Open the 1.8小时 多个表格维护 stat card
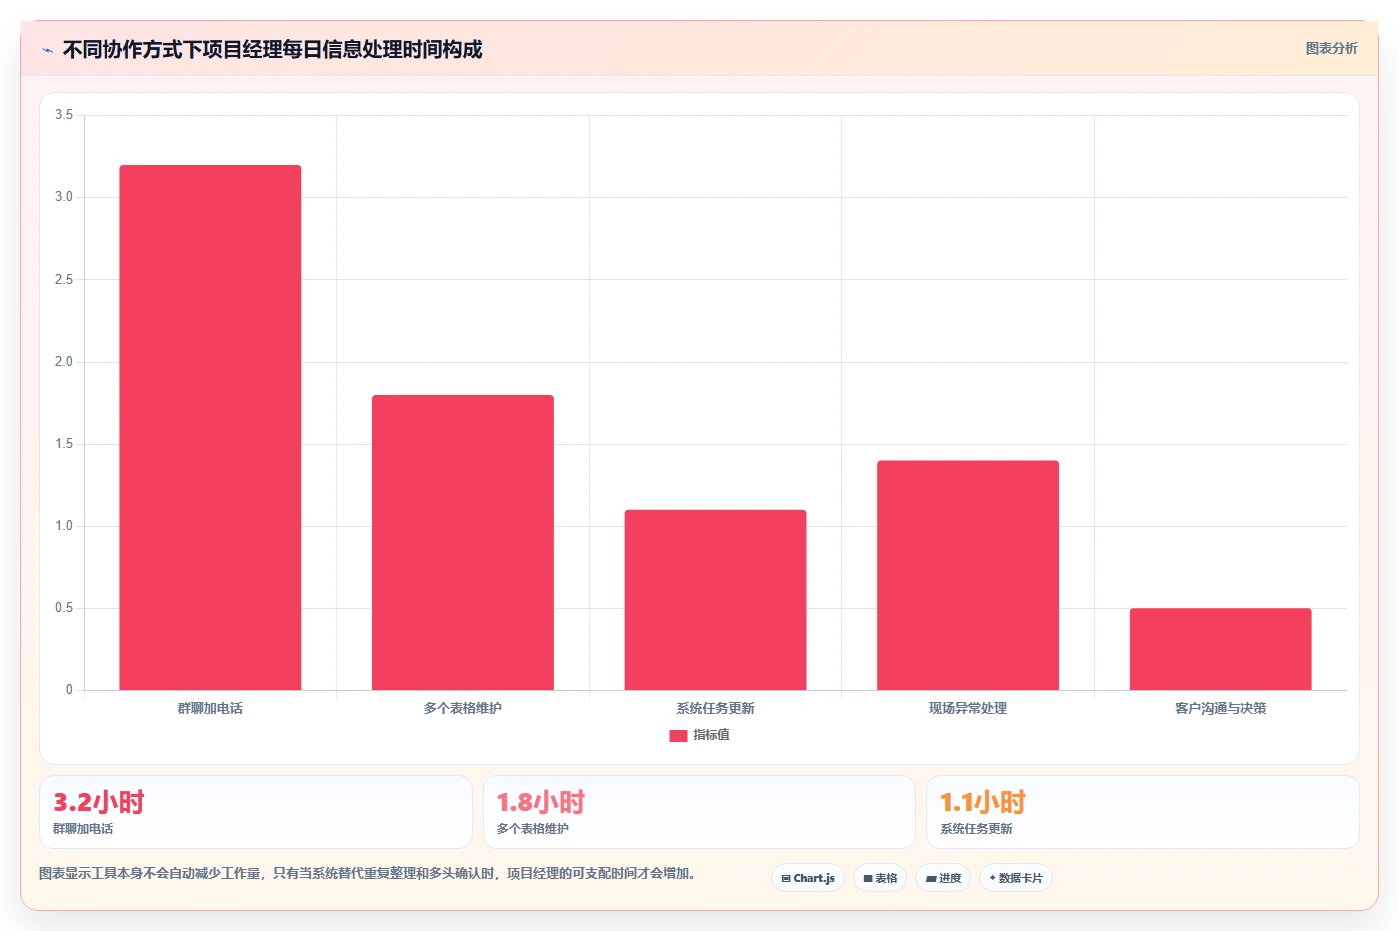 click(x=699, y=812)
